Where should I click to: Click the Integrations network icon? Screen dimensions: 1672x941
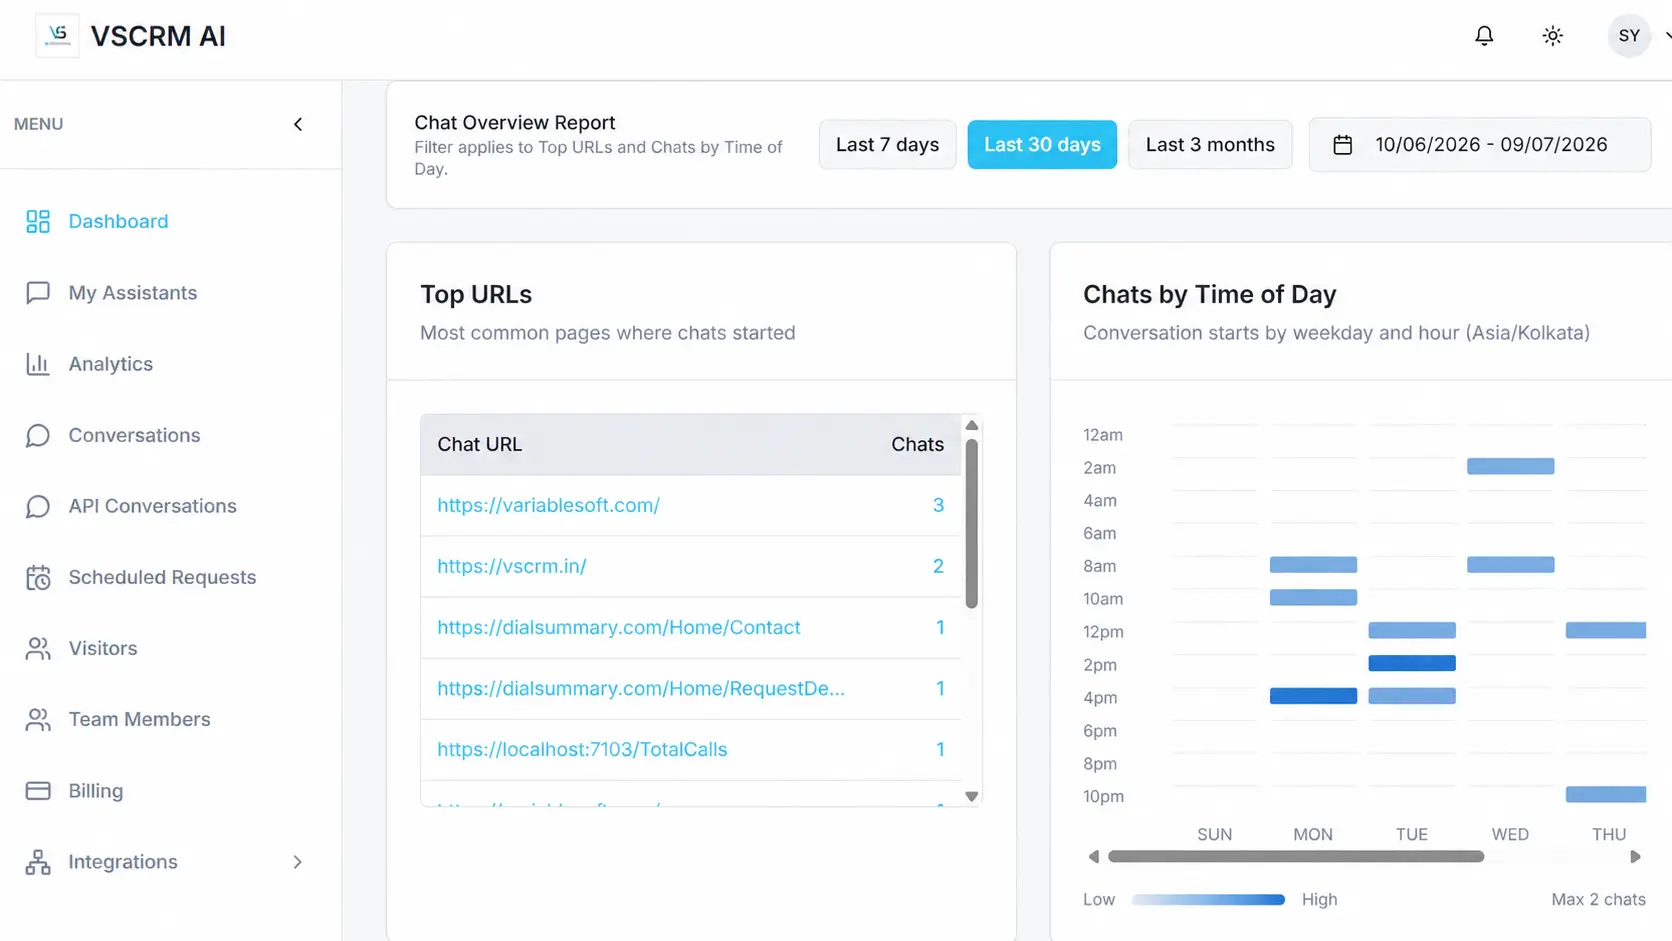[x=38, y=862]
